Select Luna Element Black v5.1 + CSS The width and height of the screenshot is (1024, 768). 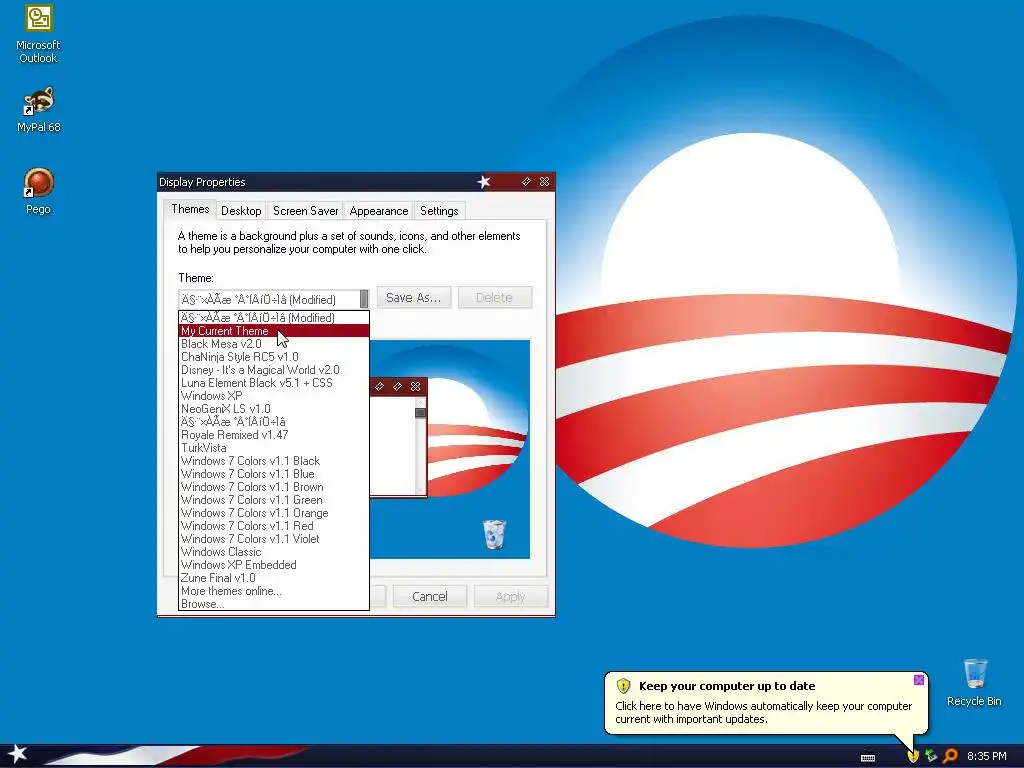[274, 383]
